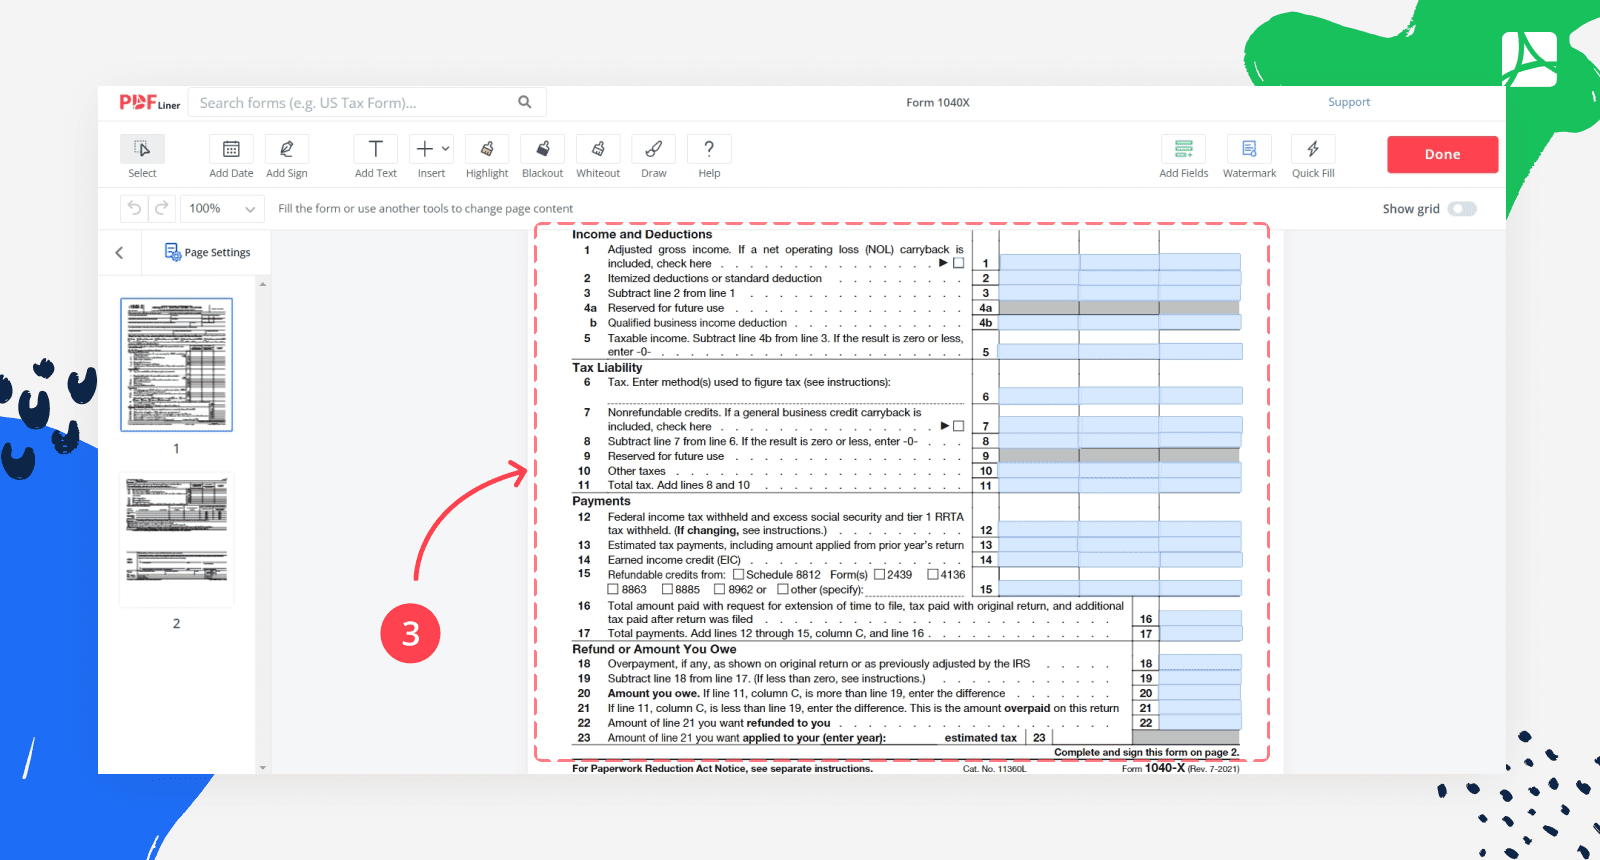Follow the Support link
Screen dimensions: 1600x860
pyautogui.click(x=1349, y=102)
